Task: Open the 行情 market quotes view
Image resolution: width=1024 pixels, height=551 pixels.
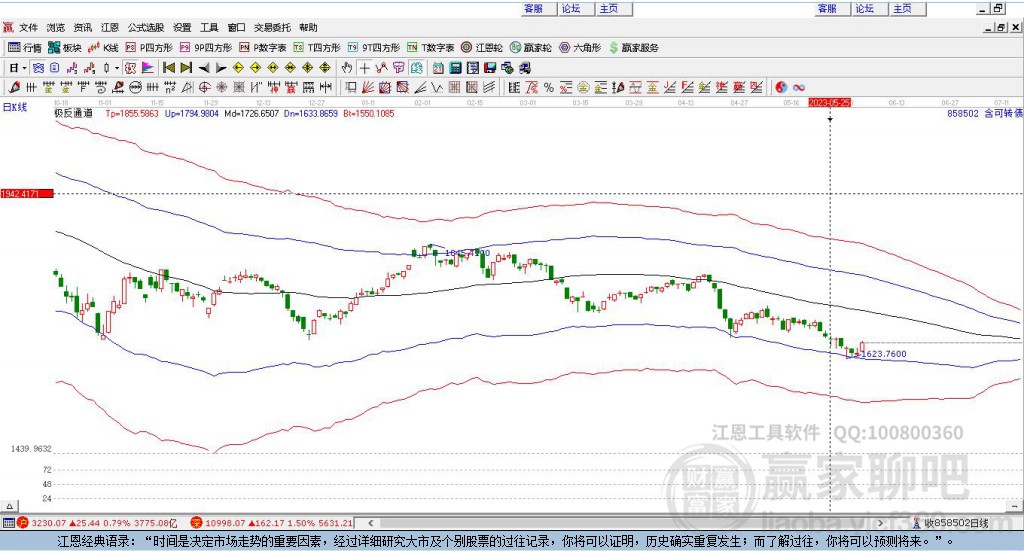Action: pyautogui.click(x=25, y=48)
